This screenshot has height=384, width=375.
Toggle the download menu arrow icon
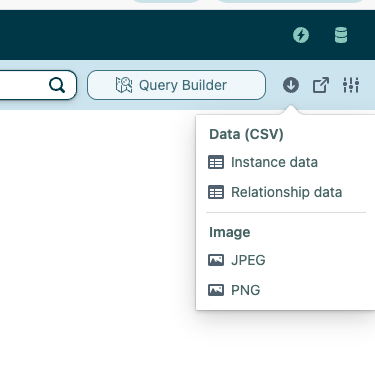click(291, 85)
